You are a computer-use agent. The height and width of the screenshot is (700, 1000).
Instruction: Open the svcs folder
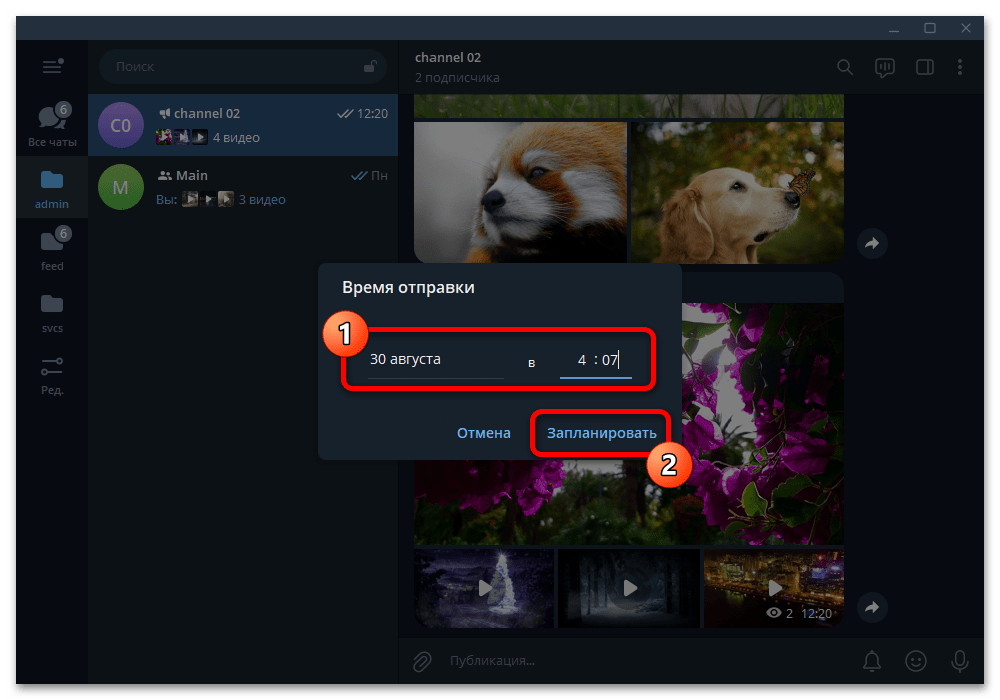(52, 312)
